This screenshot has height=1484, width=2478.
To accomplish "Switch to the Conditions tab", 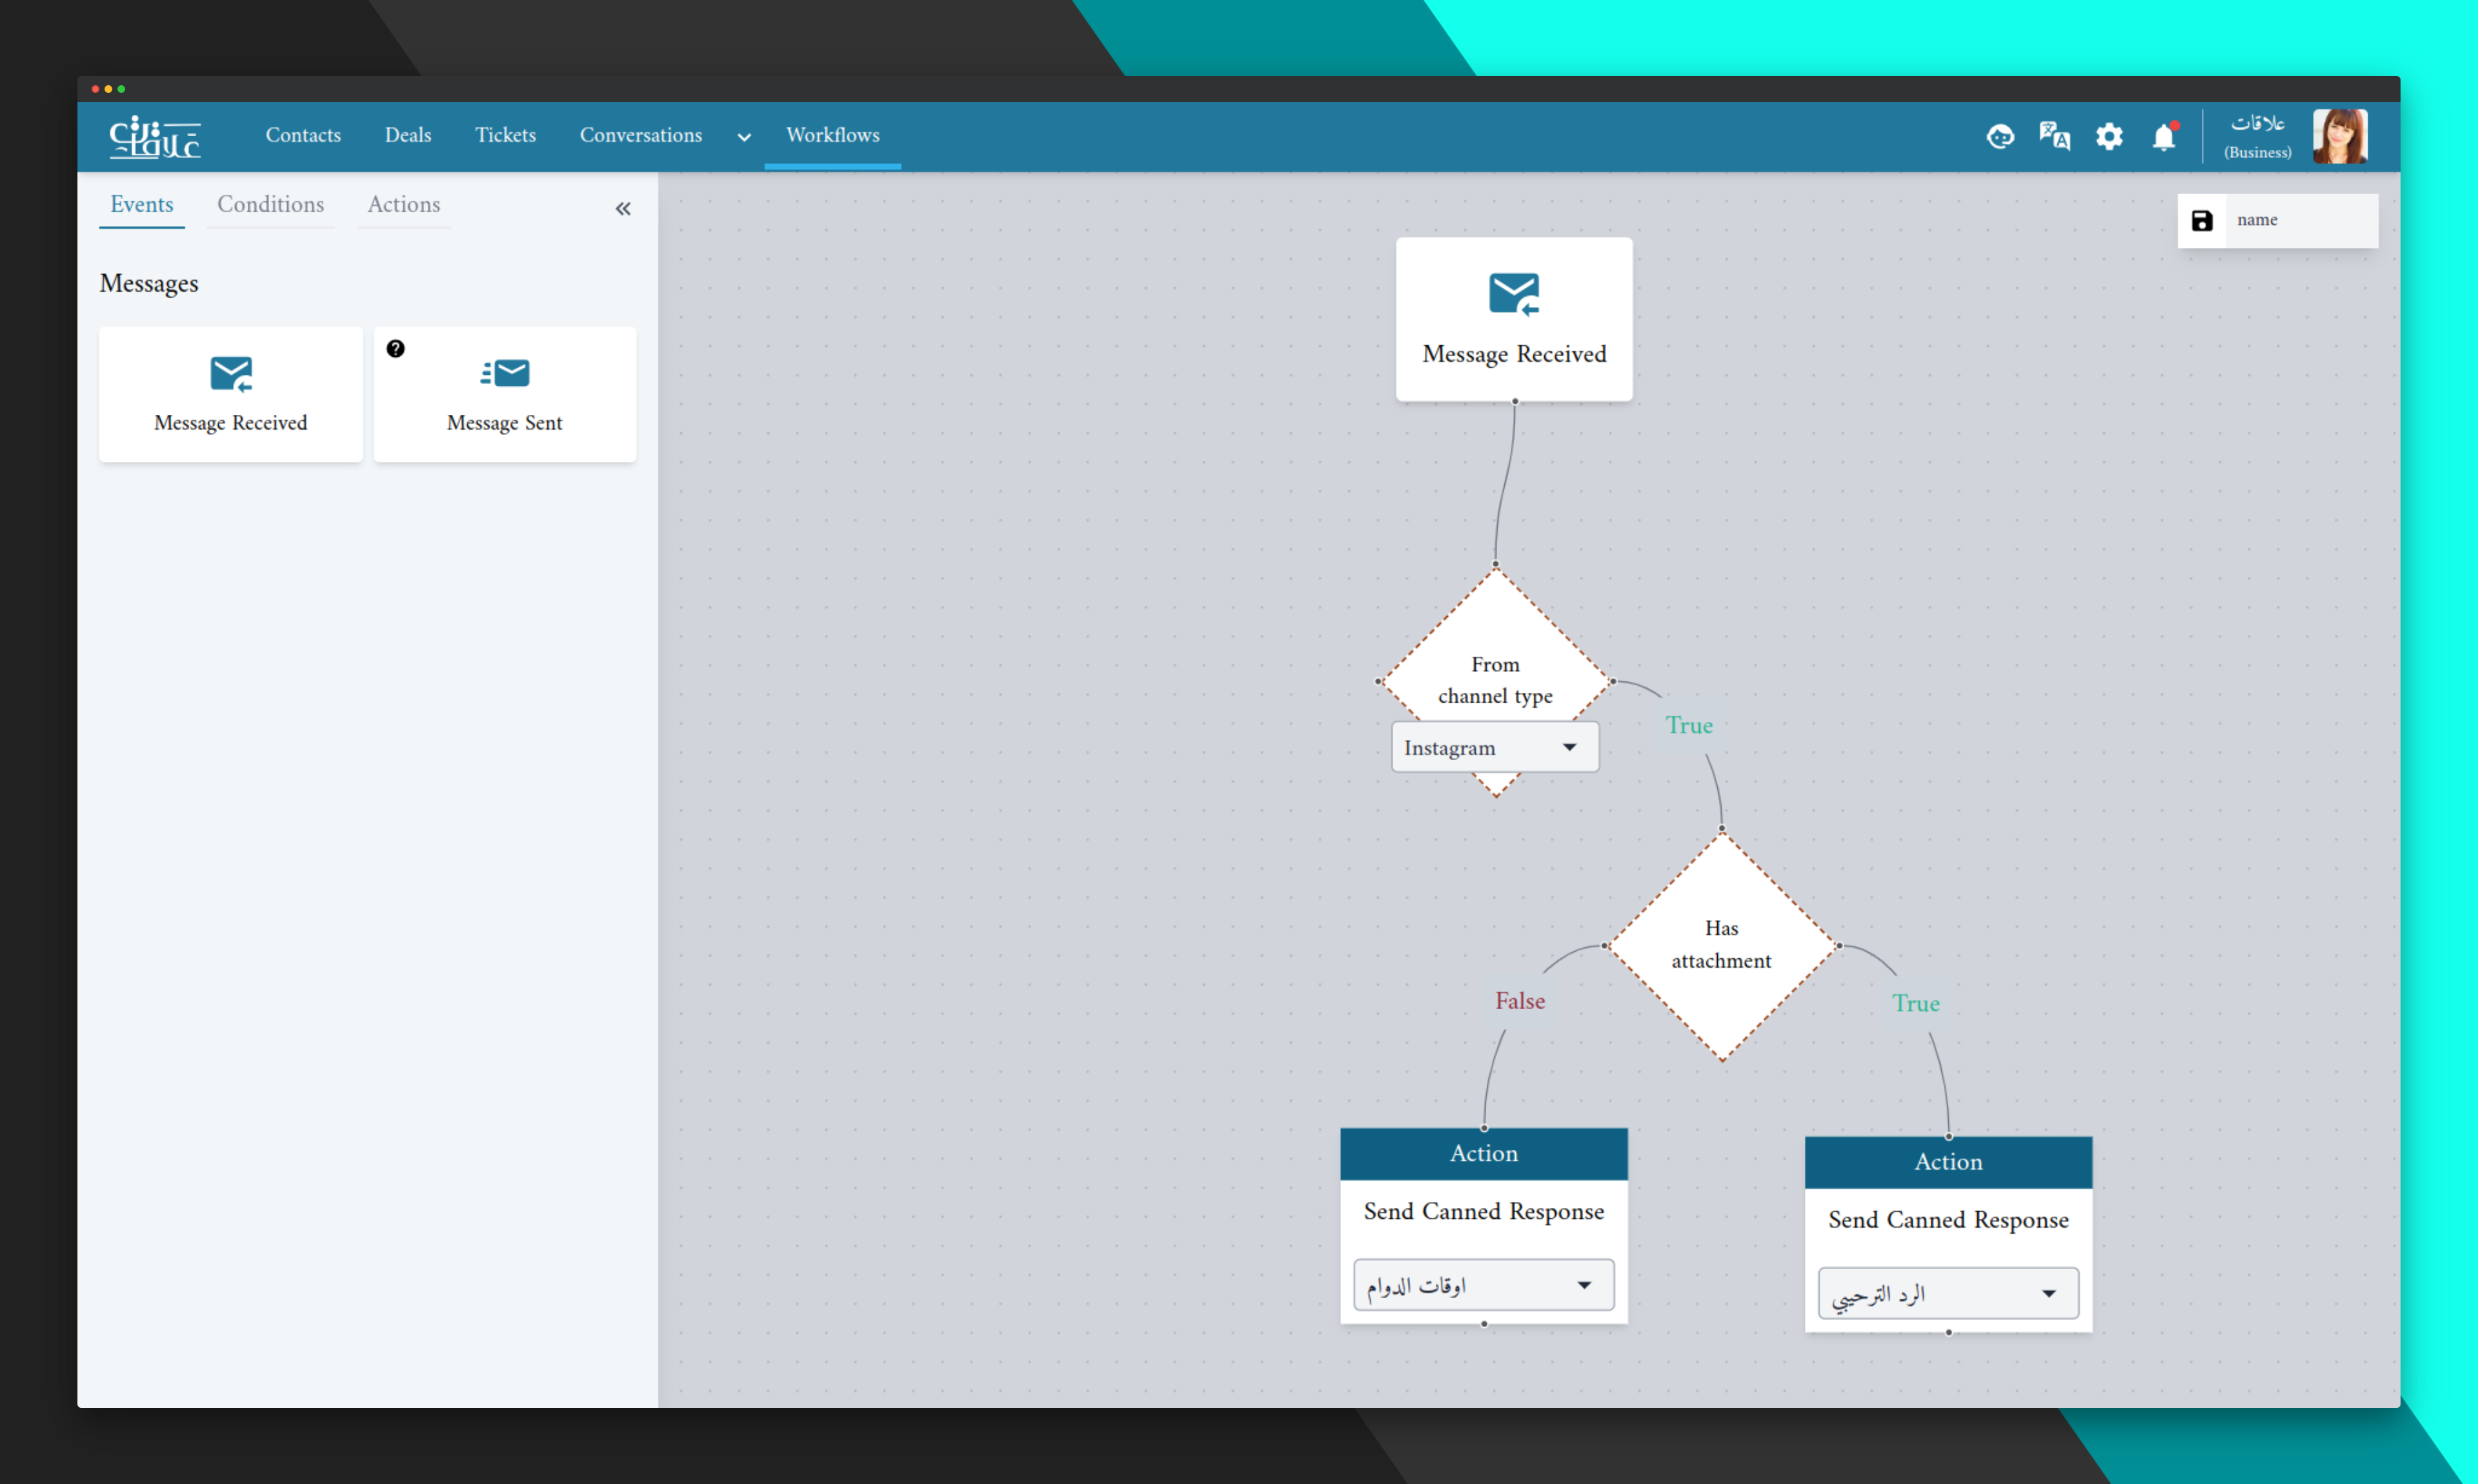I will click(x=268, y=203).
